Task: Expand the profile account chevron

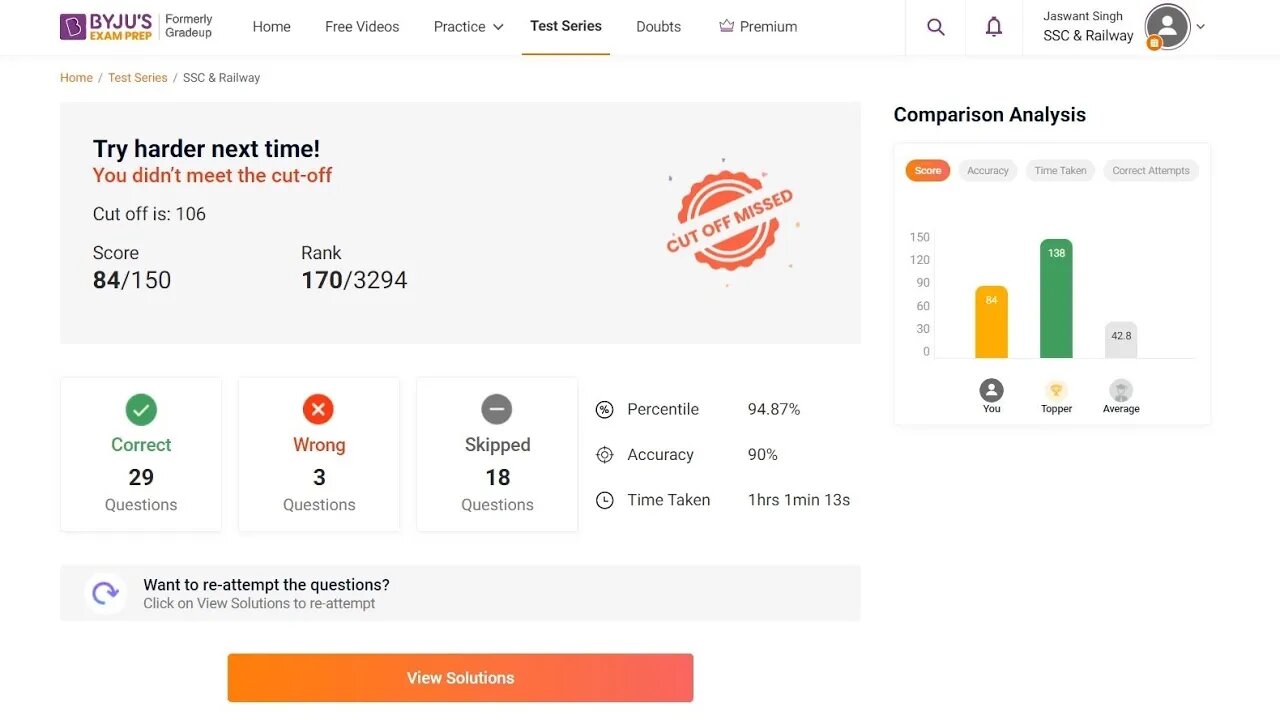Action: pos(1201,27)
